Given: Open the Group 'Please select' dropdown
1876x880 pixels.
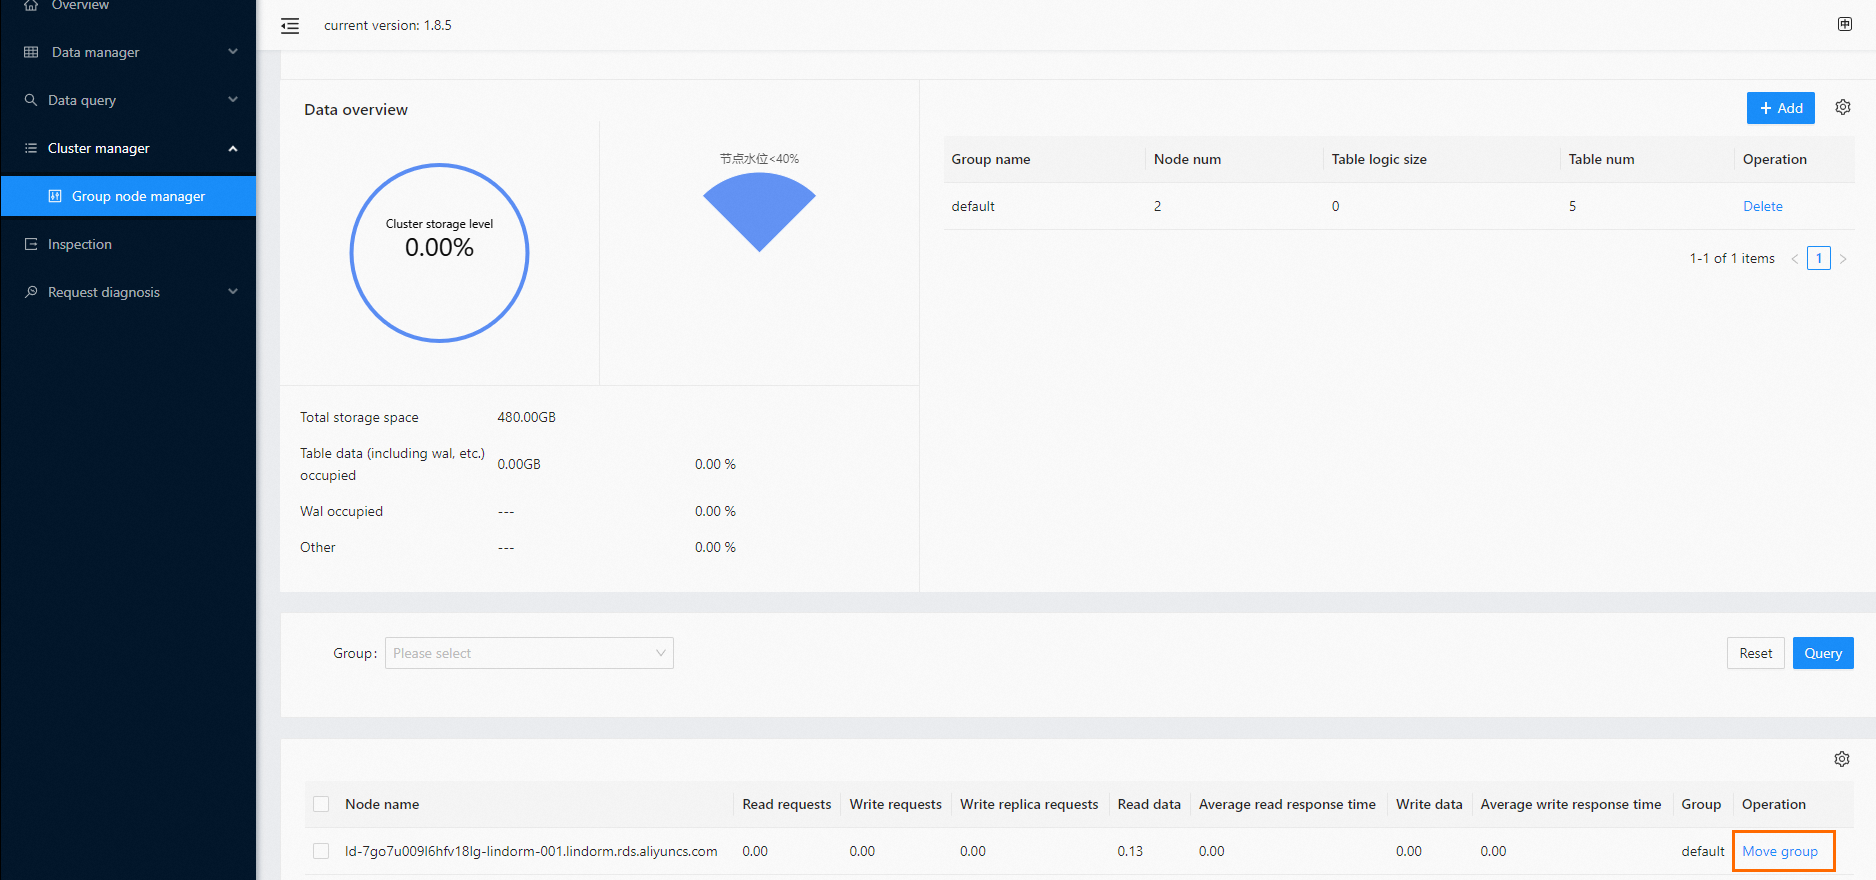Looking at the screenshot, I should tap(529, 653).
